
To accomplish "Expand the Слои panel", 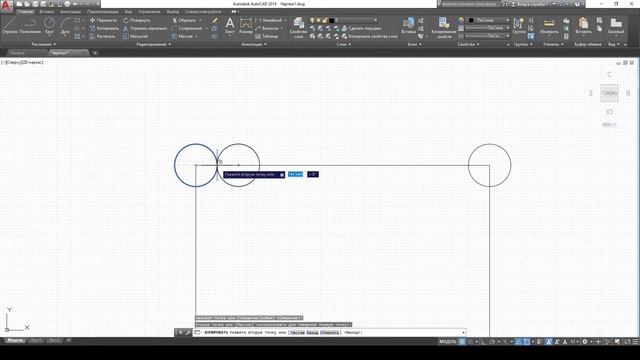I will (x=343, y=44).
